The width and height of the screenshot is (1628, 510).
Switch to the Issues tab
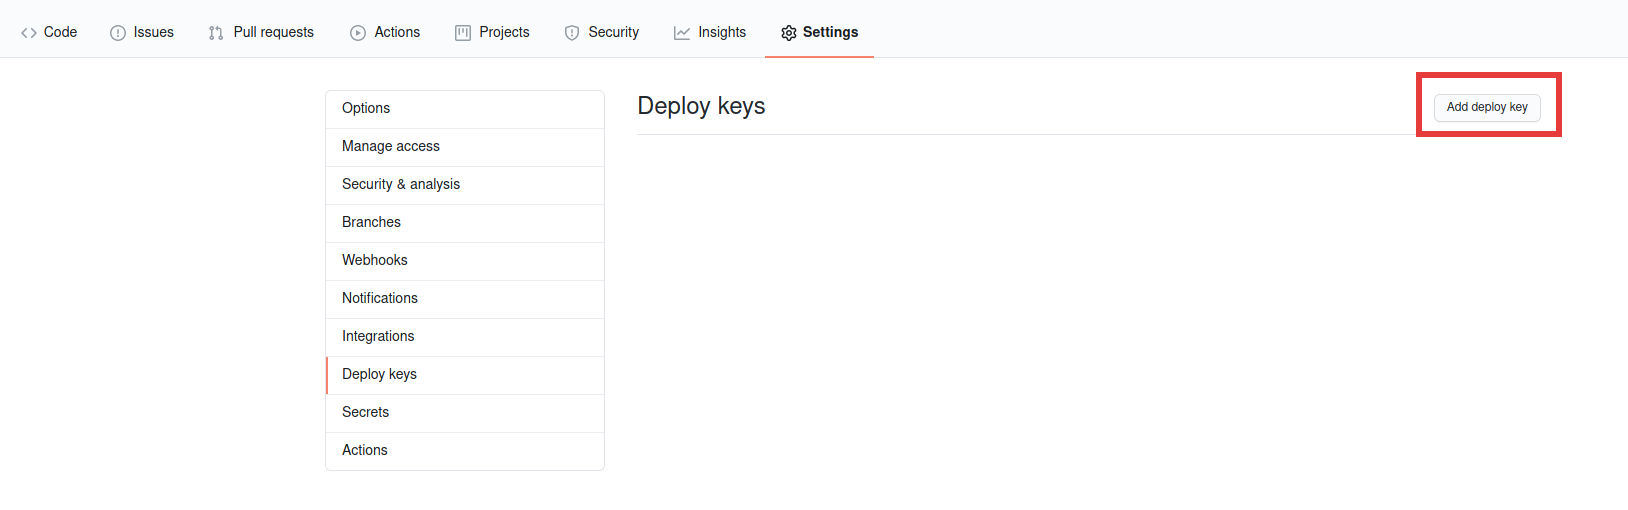coord(142,32)
